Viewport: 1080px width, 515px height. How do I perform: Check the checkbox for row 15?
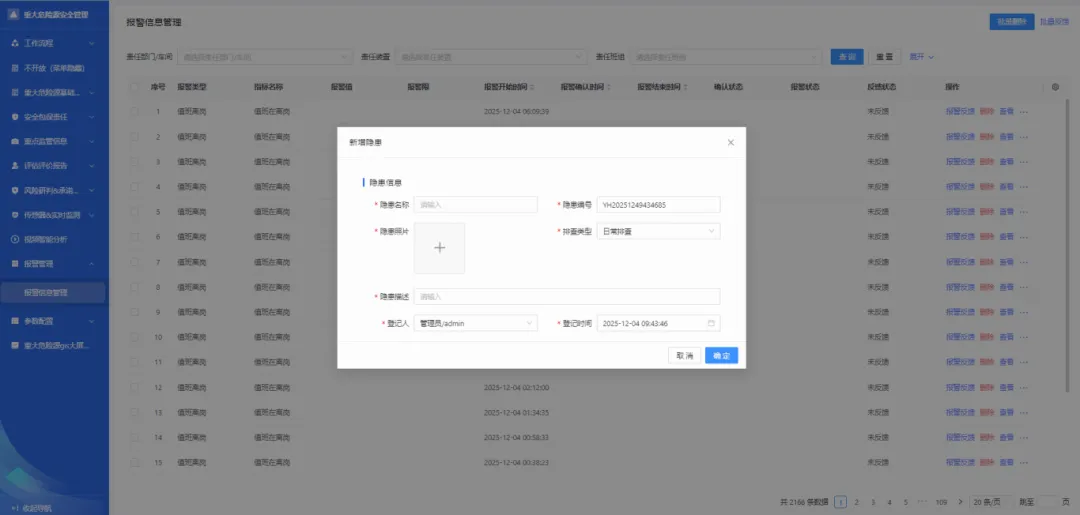point(135,462)
